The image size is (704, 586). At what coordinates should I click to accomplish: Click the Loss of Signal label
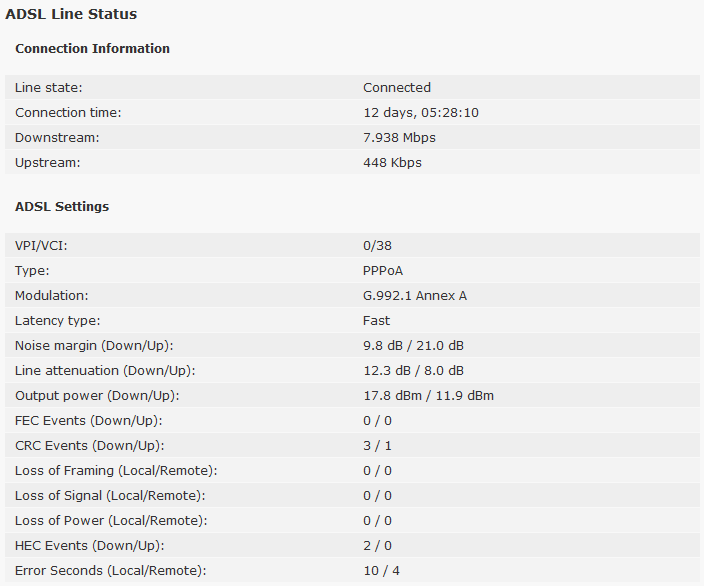click(110, 496)
